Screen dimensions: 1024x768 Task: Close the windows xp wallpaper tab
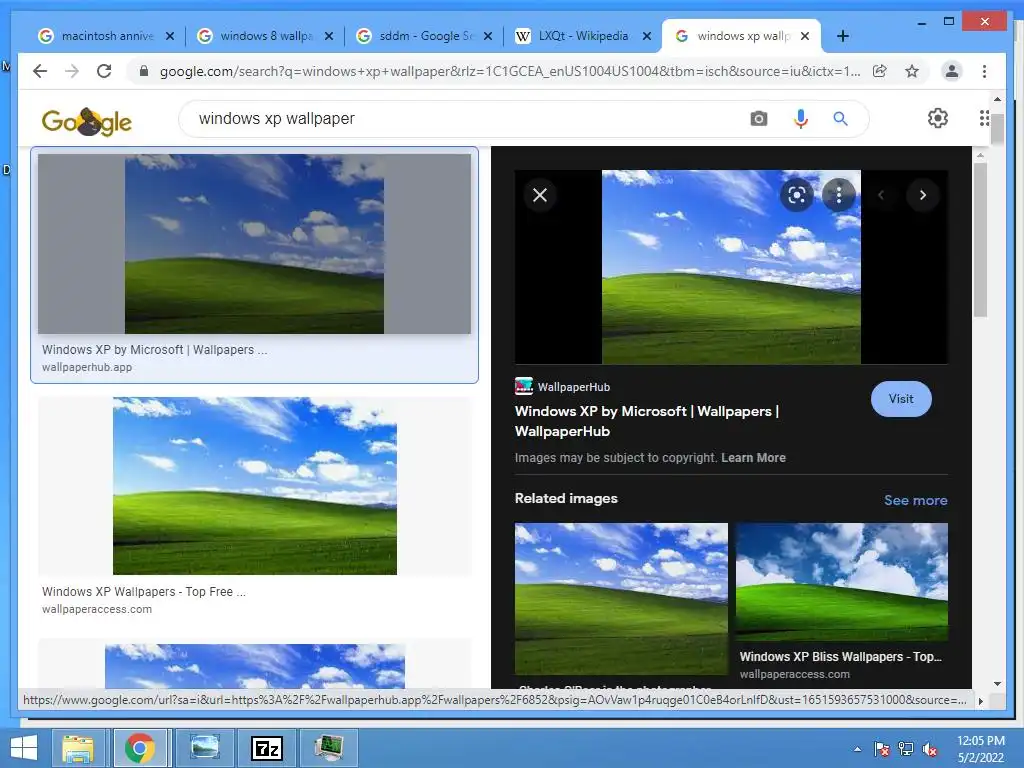click(805, 36)
